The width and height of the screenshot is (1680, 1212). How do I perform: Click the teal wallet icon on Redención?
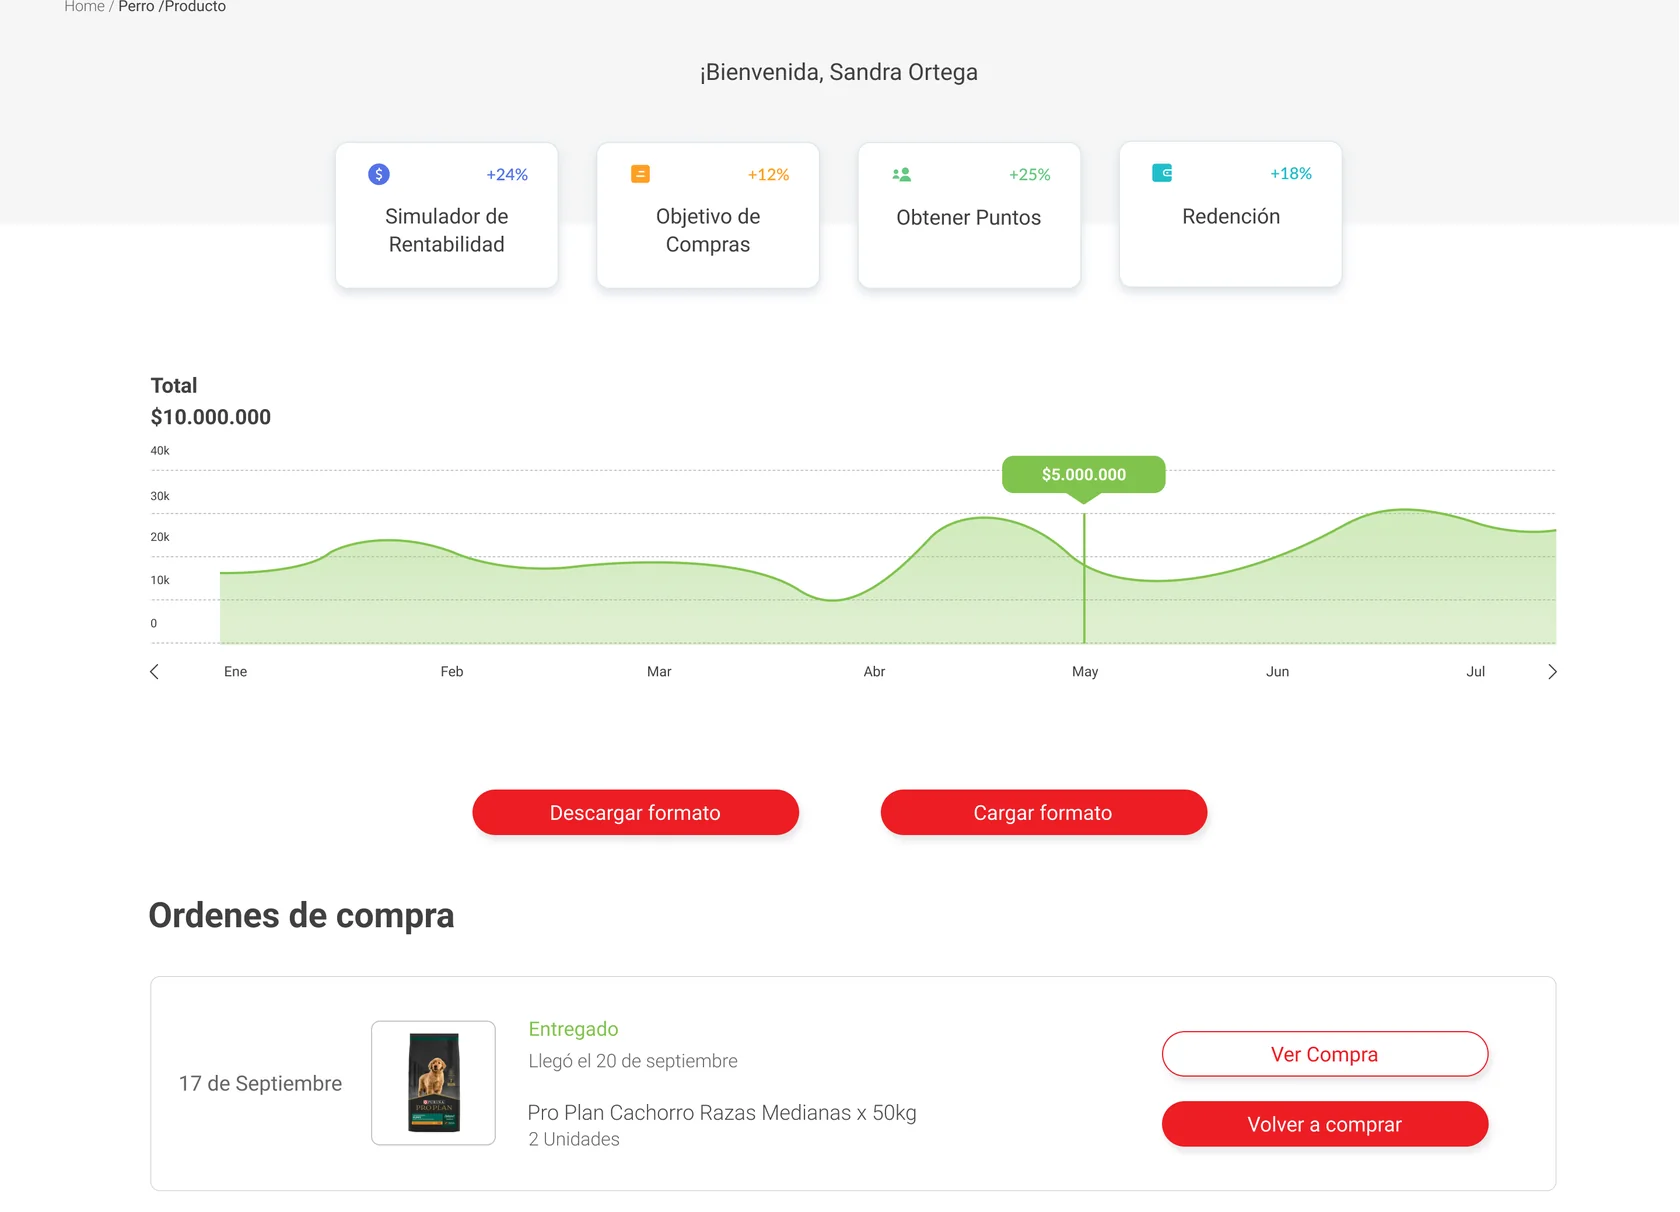pyautogui.click(x=1162, y=173)
